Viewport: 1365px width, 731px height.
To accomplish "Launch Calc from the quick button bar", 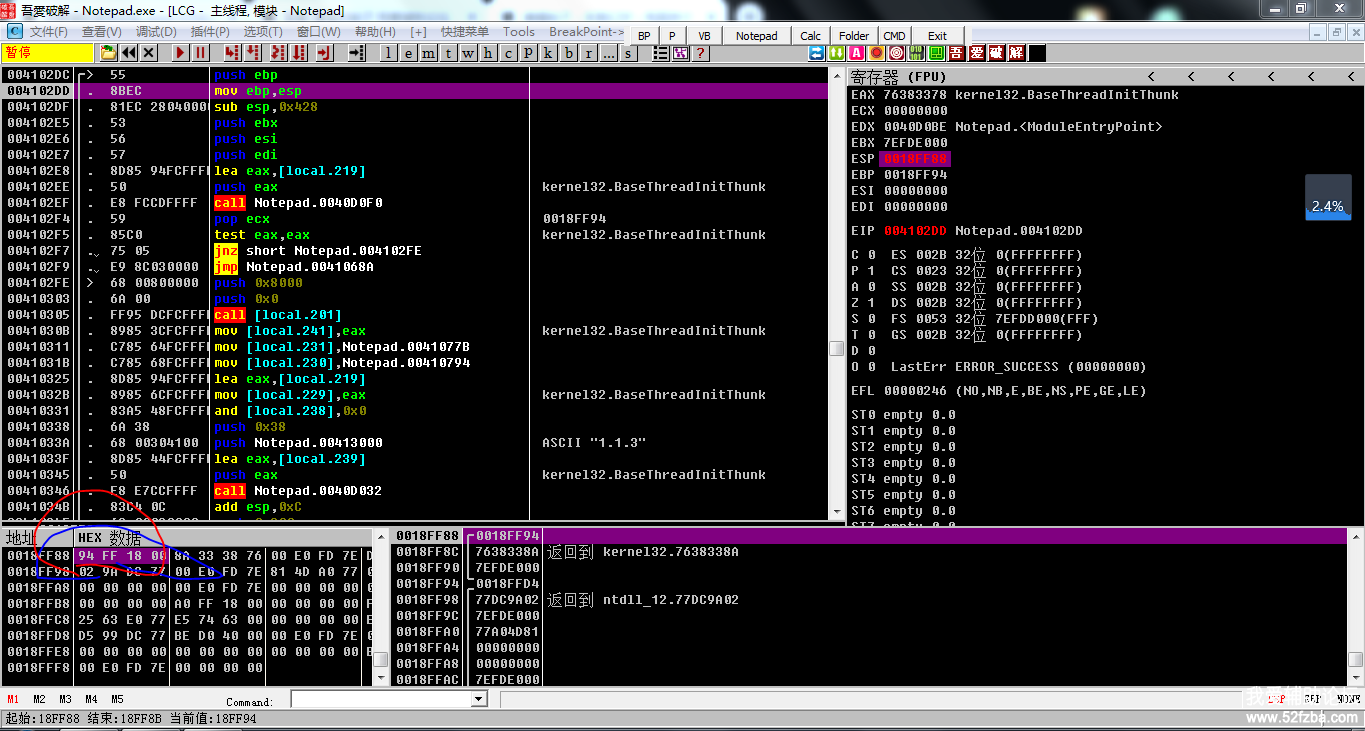I will (810, 36).
